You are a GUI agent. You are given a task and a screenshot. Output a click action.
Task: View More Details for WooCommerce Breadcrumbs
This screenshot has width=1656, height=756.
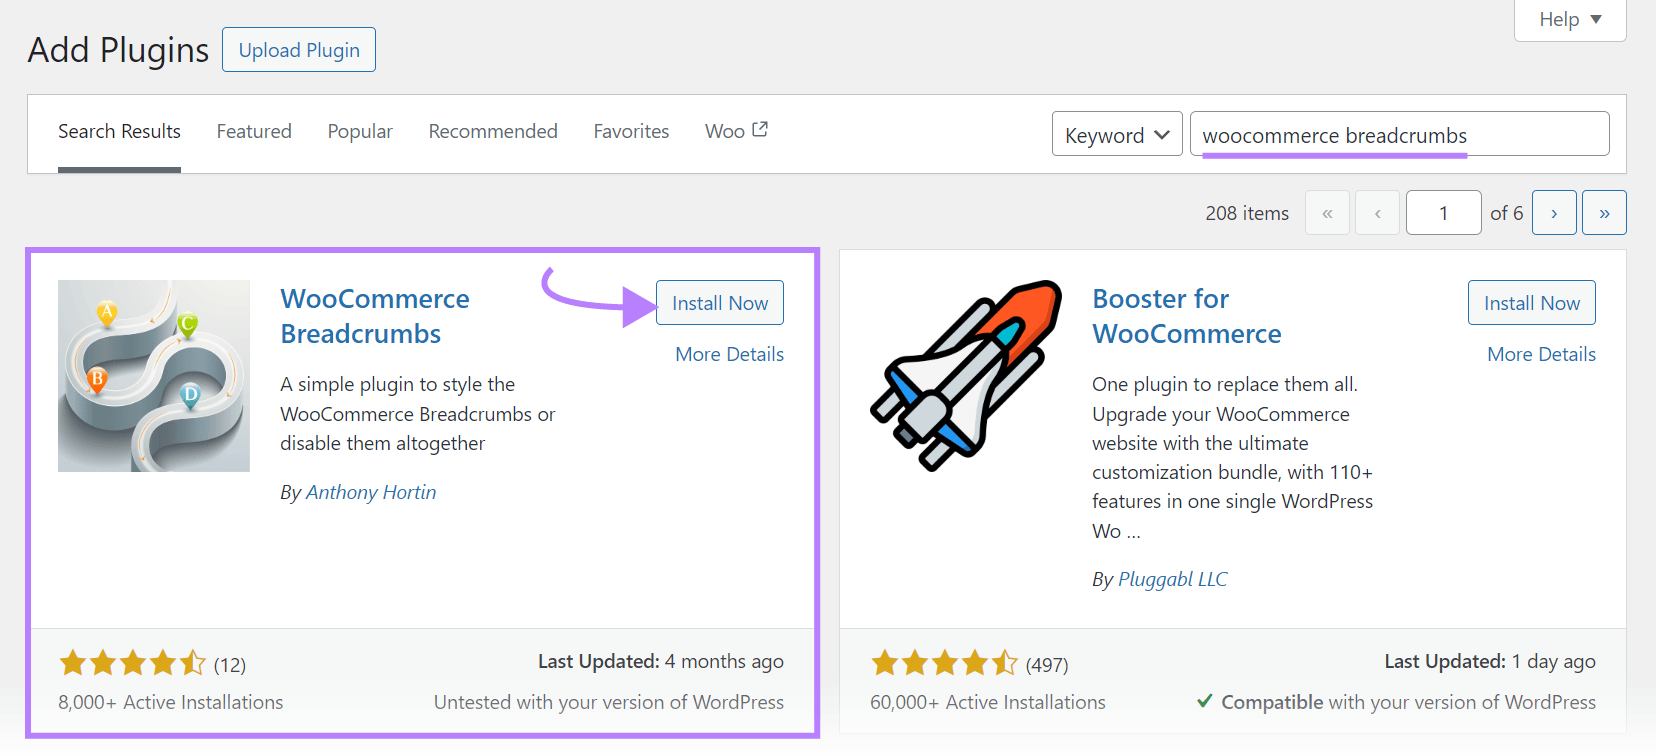click(729, 354)
